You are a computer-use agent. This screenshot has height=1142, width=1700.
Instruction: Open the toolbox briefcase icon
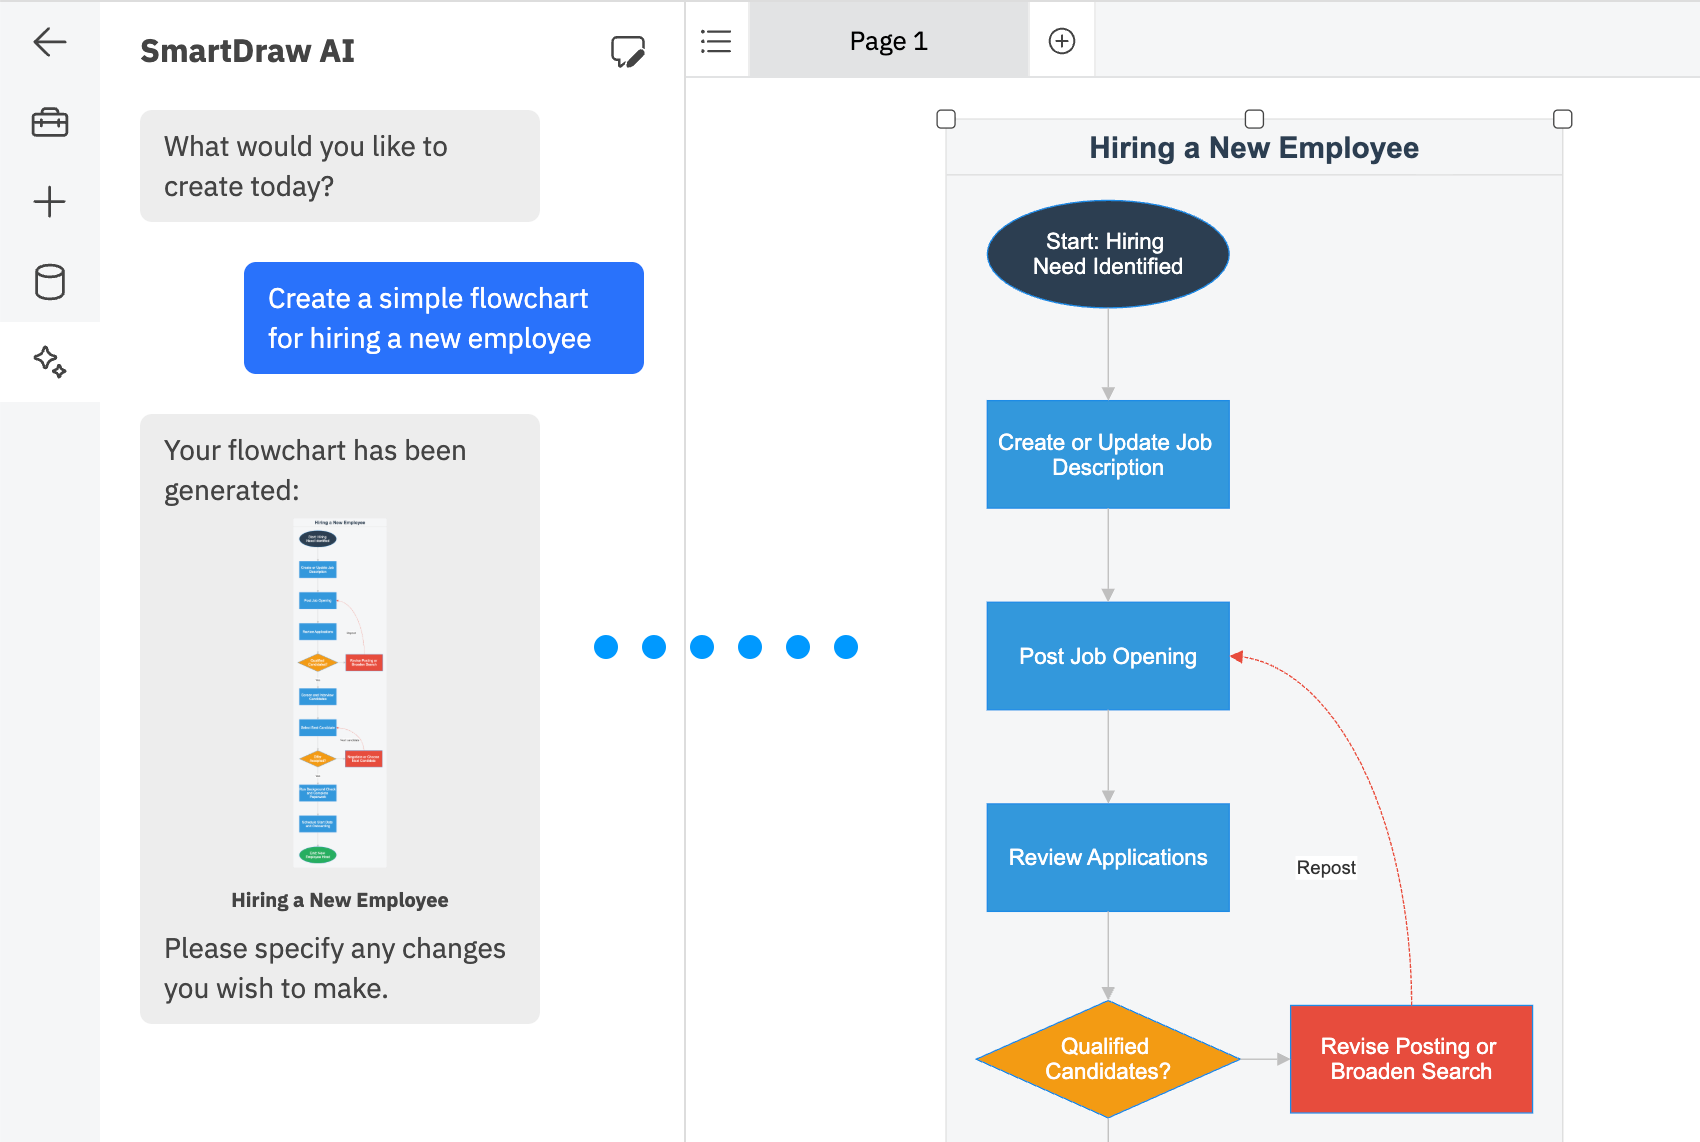pos(49,122)
